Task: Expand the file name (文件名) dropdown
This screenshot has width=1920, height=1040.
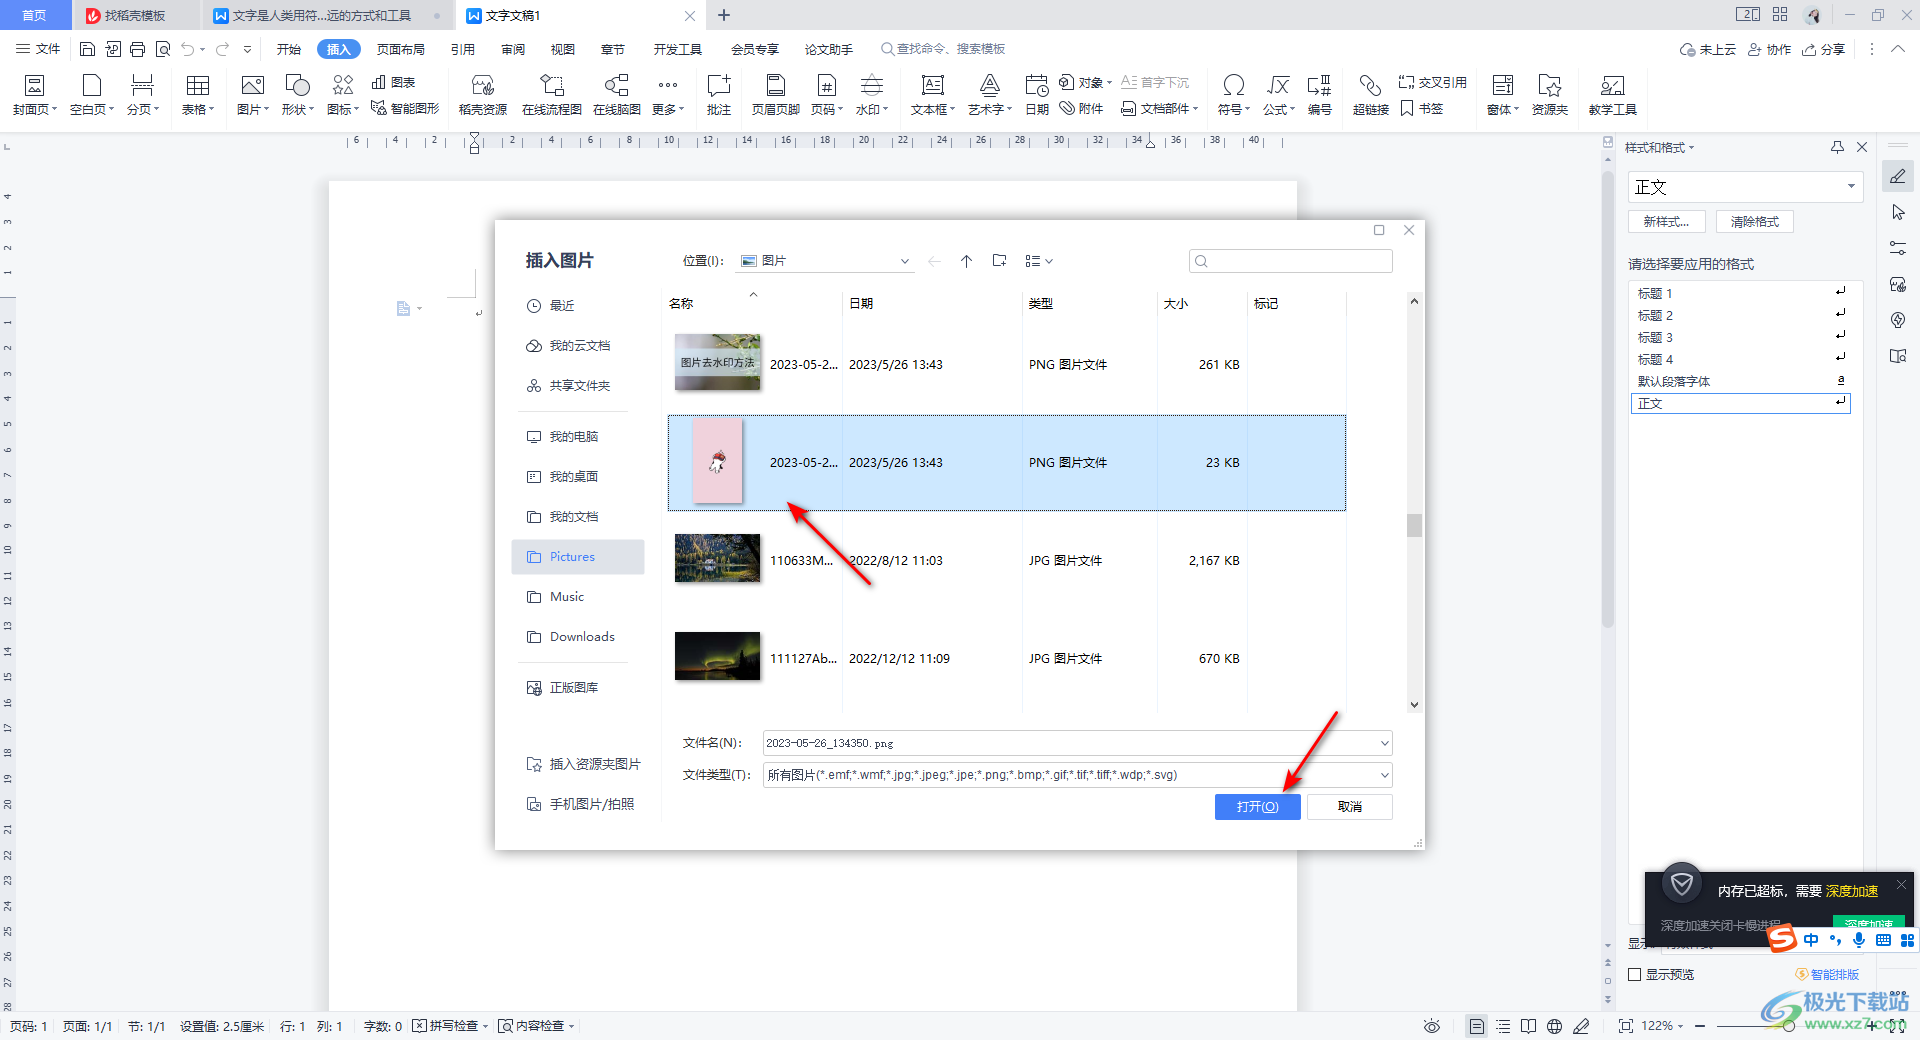Action: point(1385,743)
